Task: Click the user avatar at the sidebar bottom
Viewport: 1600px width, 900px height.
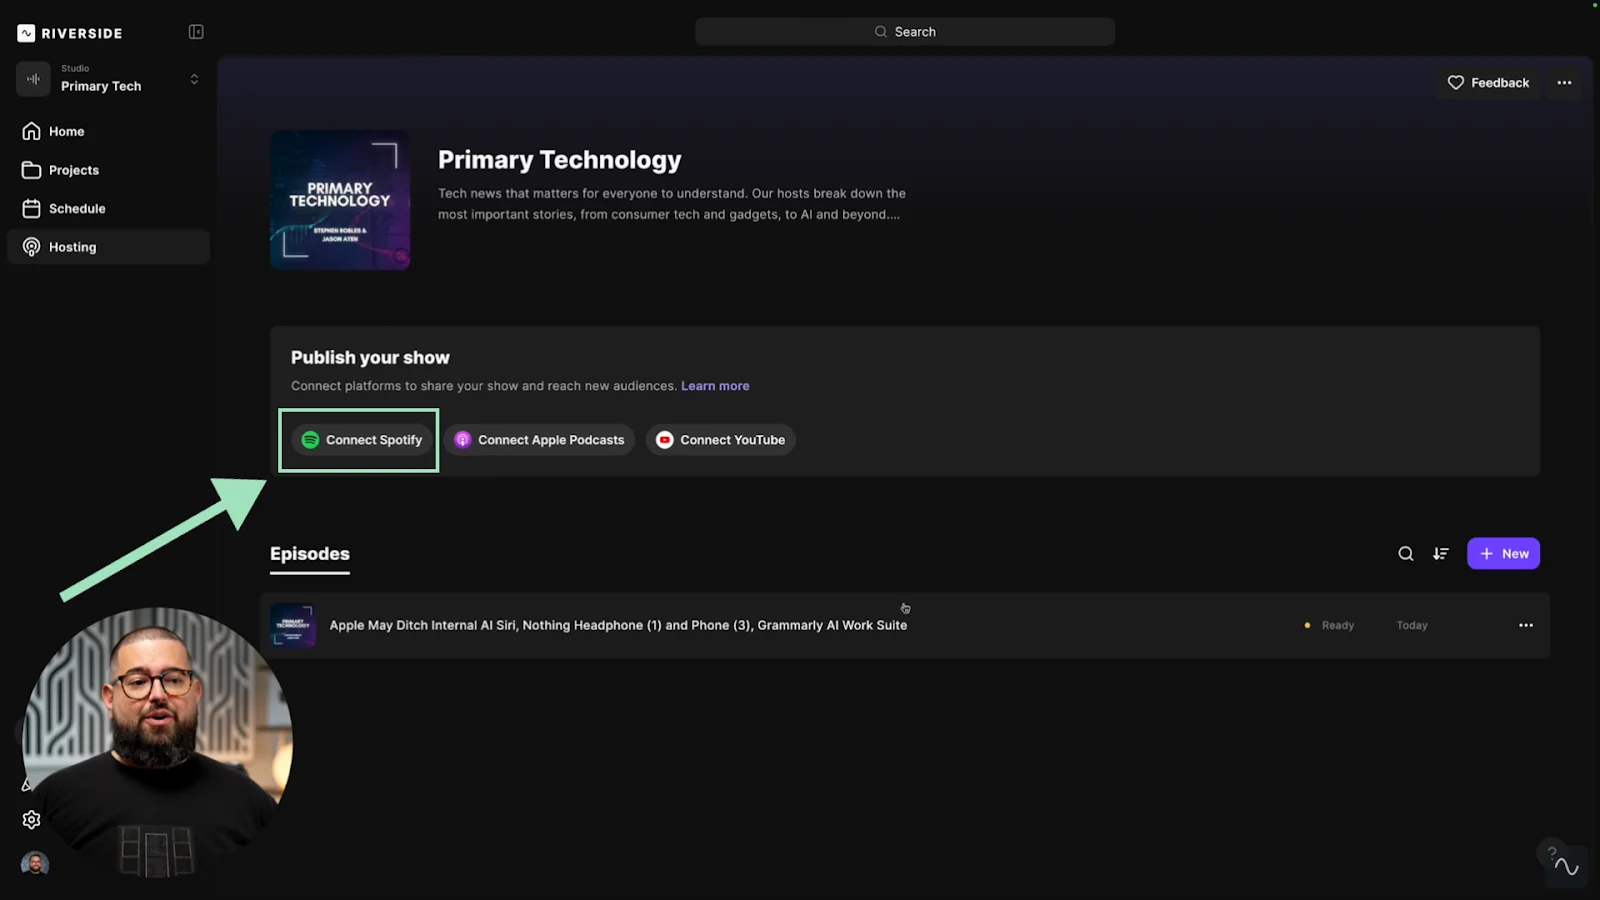Action: 35,864
